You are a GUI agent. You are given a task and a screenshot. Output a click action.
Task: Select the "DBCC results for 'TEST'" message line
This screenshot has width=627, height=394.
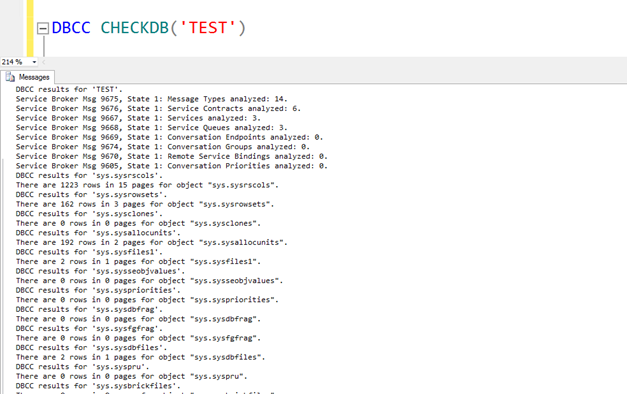(x=69, y=89)
